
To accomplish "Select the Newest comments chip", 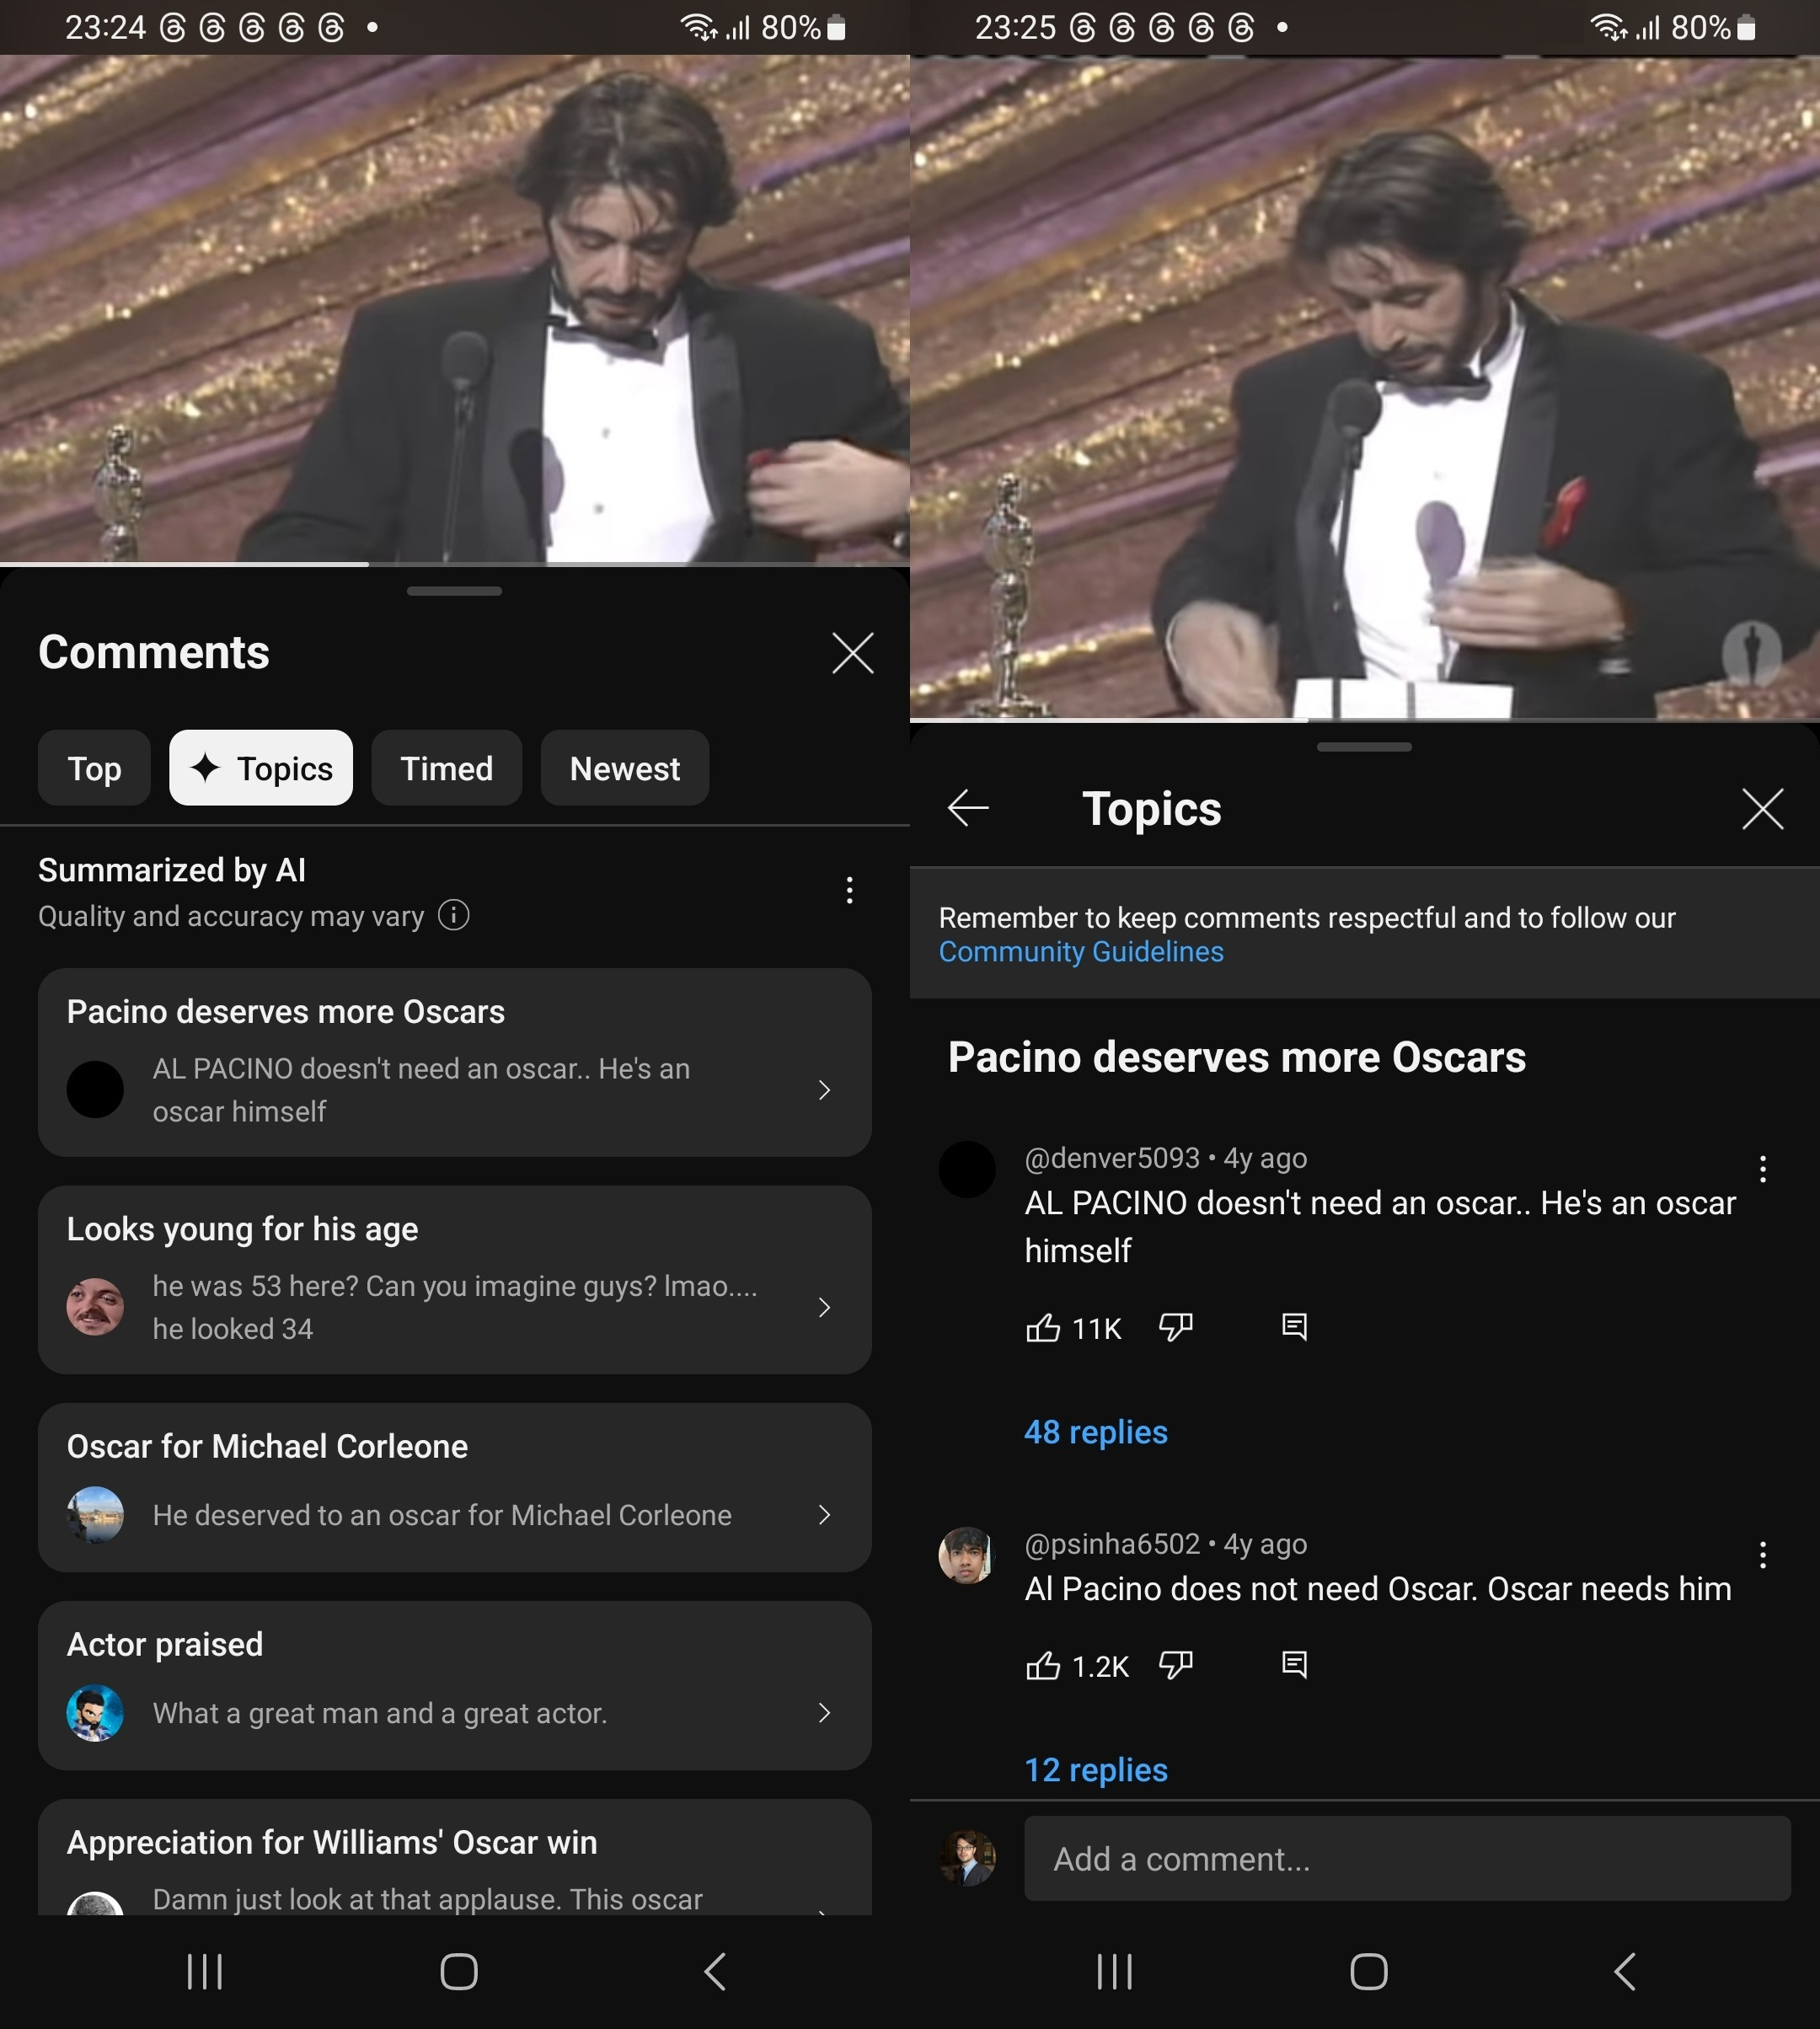I will pyautogui.click(x=625, y=768).
